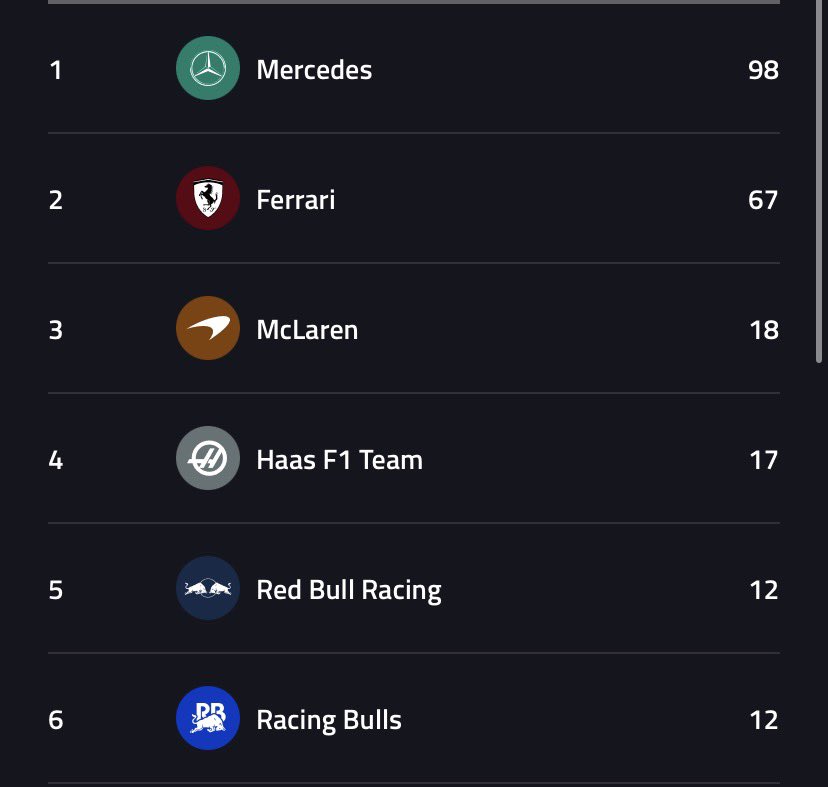Click the Racing Bulls blue logo
The image size is (828, 787).
(x=208, y=718)
